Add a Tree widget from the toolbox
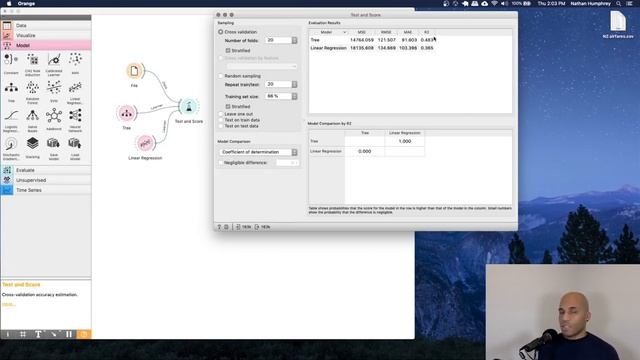 point(11,91)
